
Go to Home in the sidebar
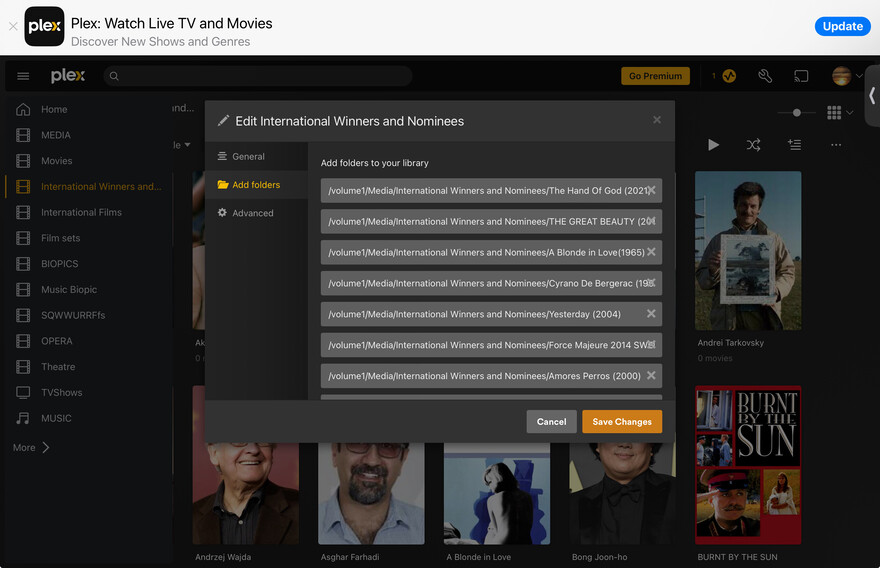[54, 109]
